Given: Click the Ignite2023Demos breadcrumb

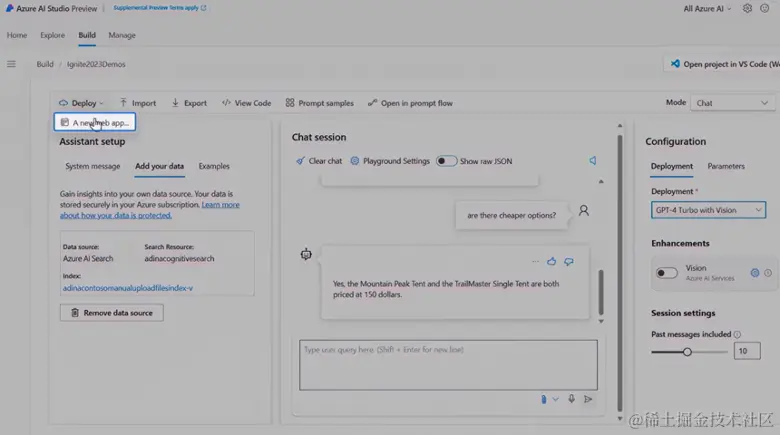Looking at the screenshot, I should 96,64.
